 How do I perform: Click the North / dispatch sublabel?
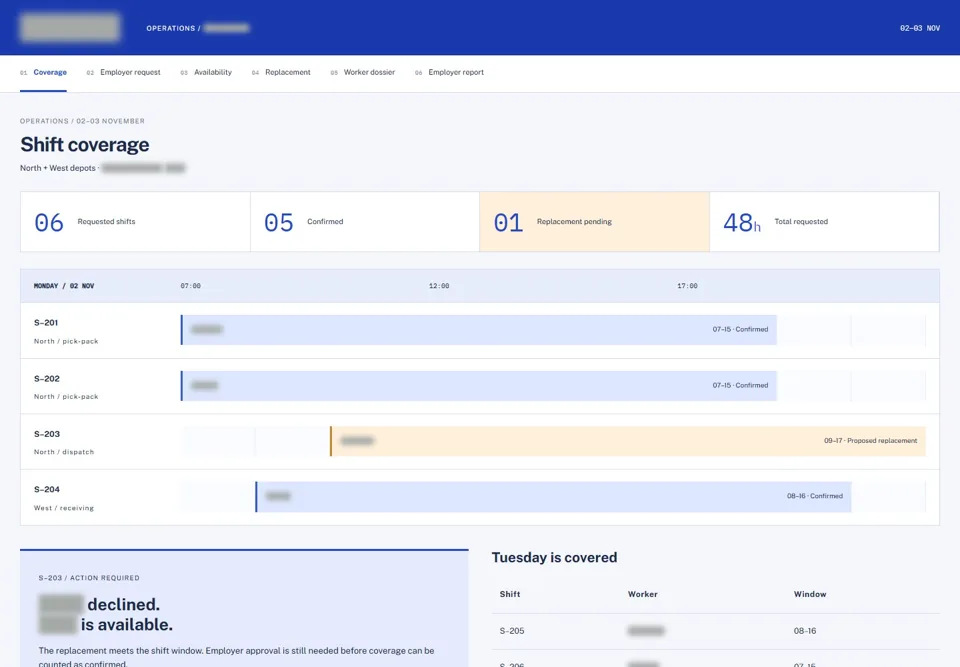64,452
